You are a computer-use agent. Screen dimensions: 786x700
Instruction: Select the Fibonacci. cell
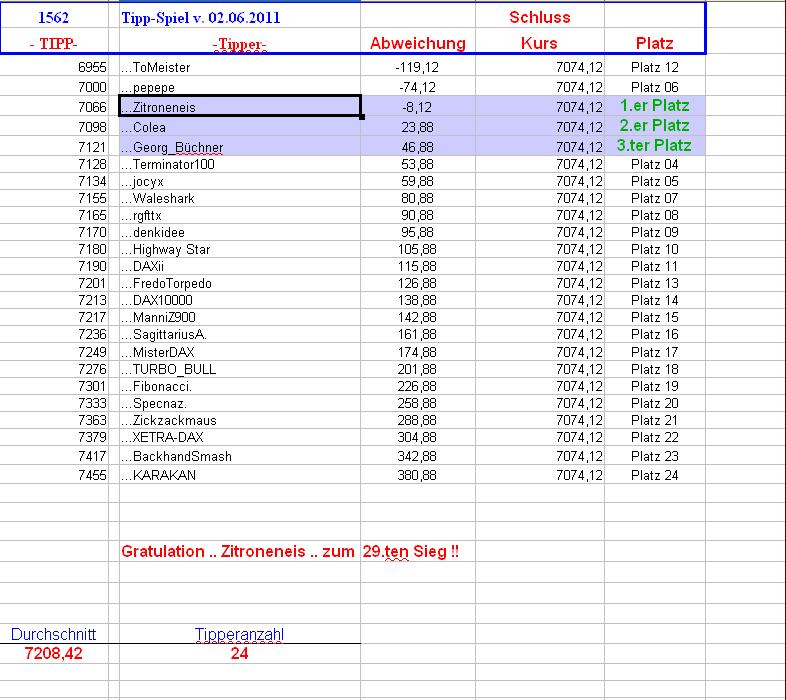point(240,387)
